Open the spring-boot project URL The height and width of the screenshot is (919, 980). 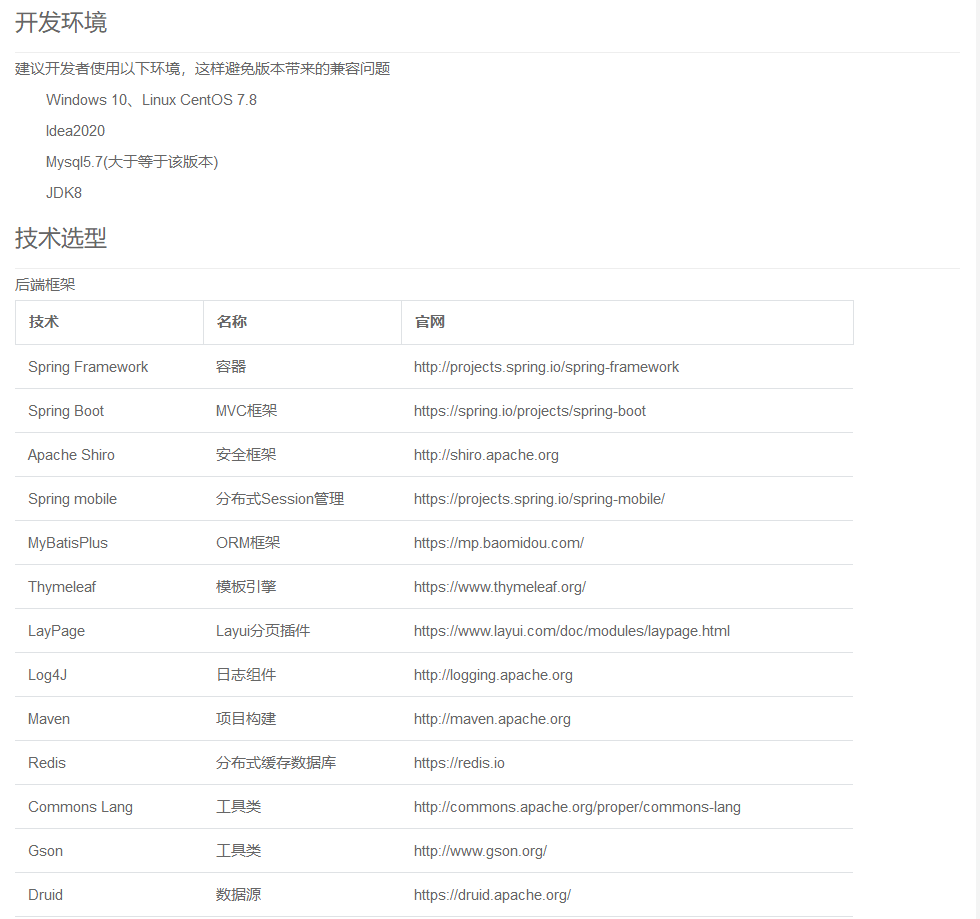[529, 411]
